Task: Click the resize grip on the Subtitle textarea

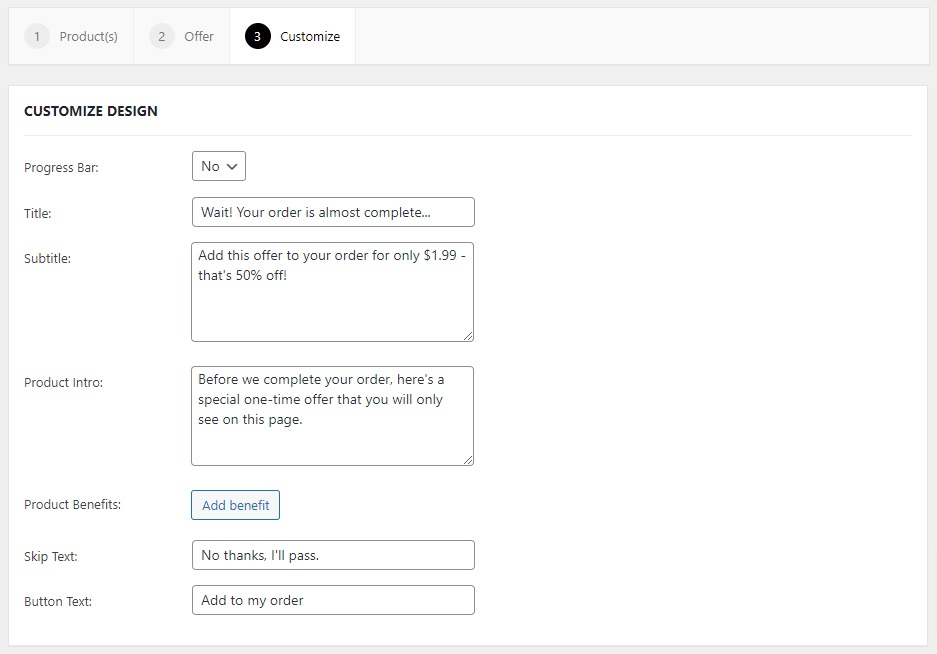Action: pyautogui.click(x=468, y=334)
